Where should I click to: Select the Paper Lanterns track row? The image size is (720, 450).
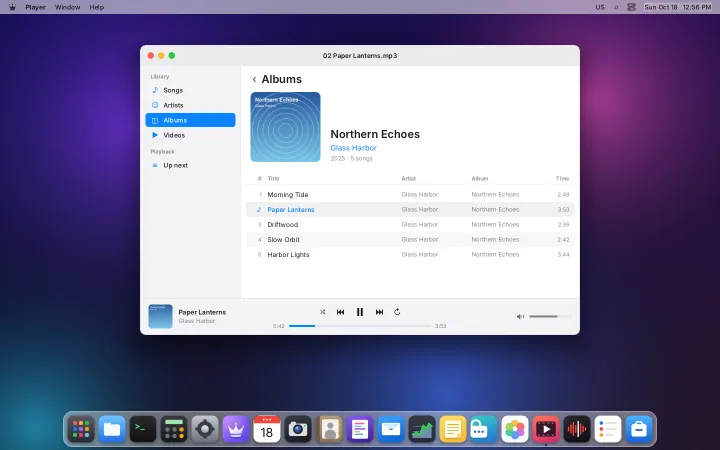tap(410, 209)
